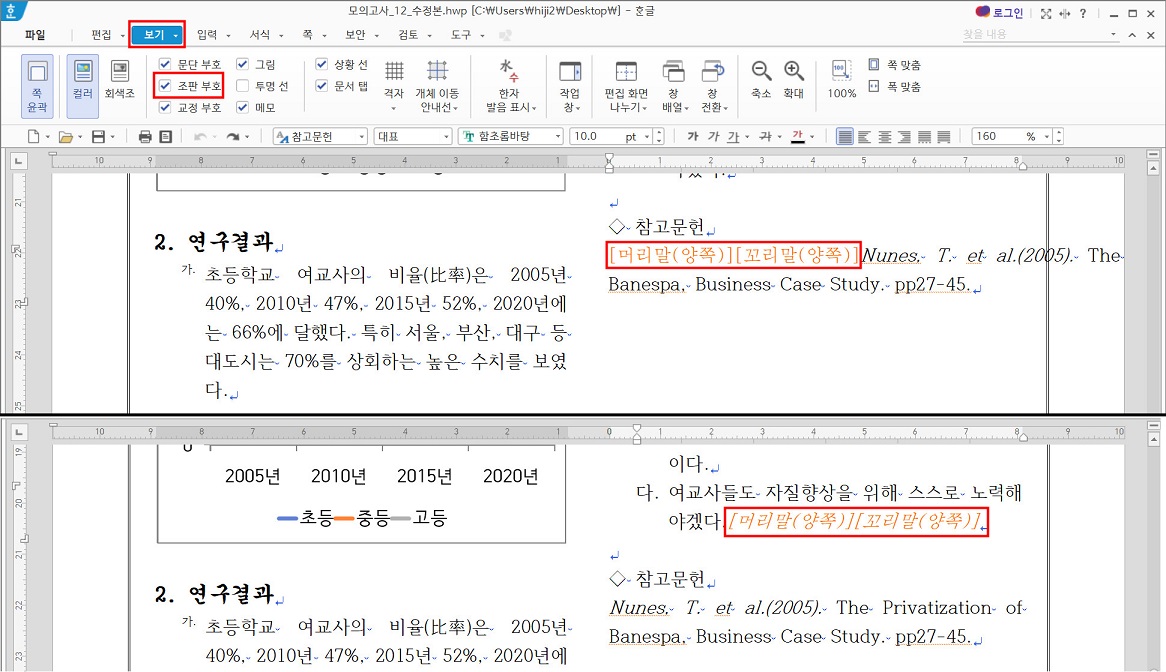The height and width of the screenshot is (672, 1166).
Task: Toggle the 그림 checkbox
Action: click(242, 65)
